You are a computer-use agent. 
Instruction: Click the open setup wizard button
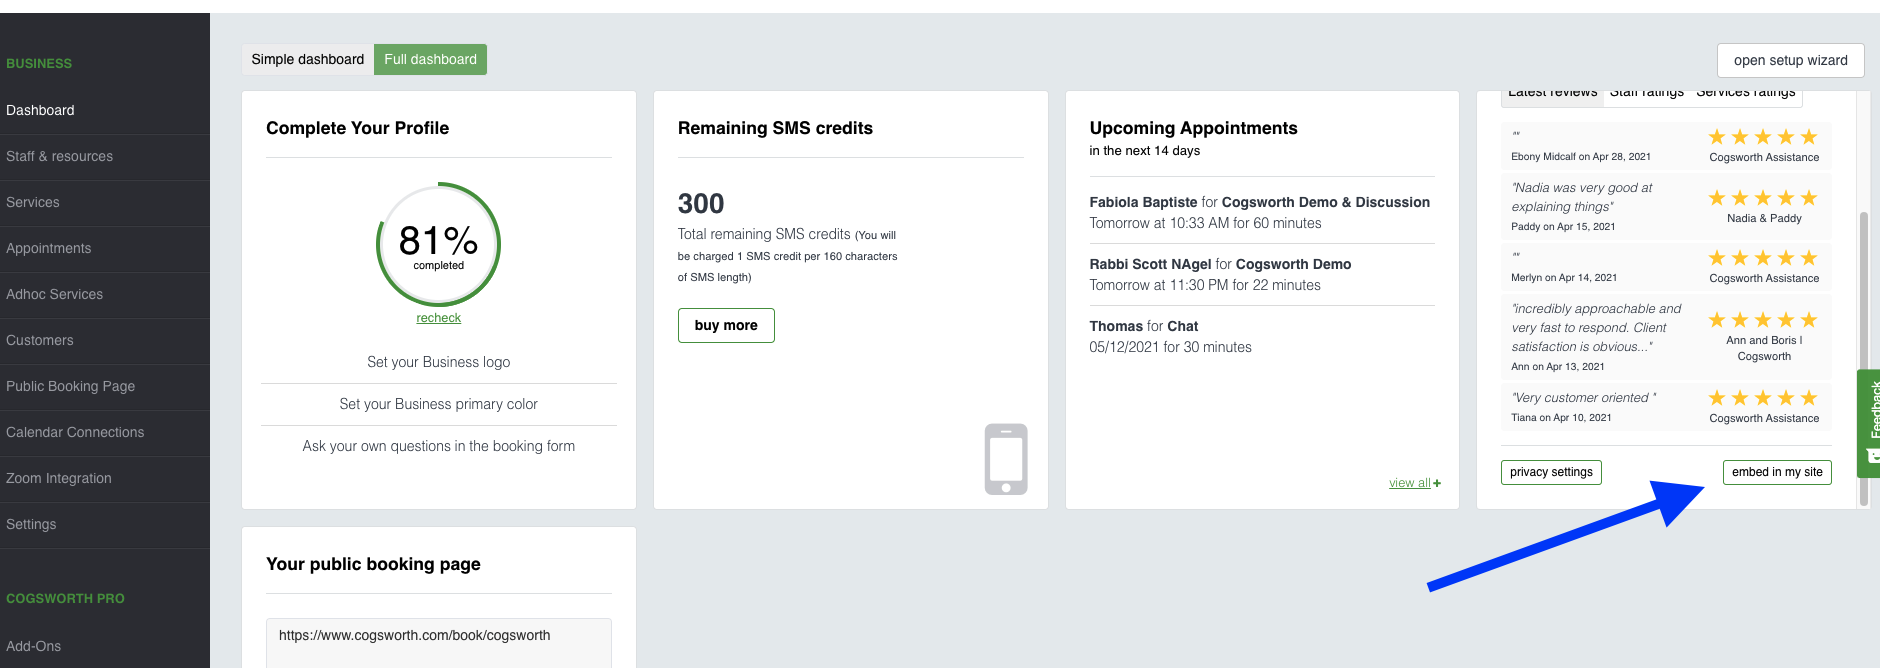[1791, 60]
